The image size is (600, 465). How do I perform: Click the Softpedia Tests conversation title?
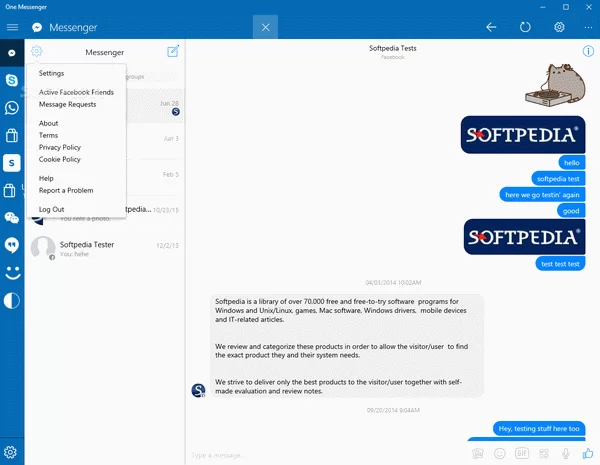click(x=393, y=48)
